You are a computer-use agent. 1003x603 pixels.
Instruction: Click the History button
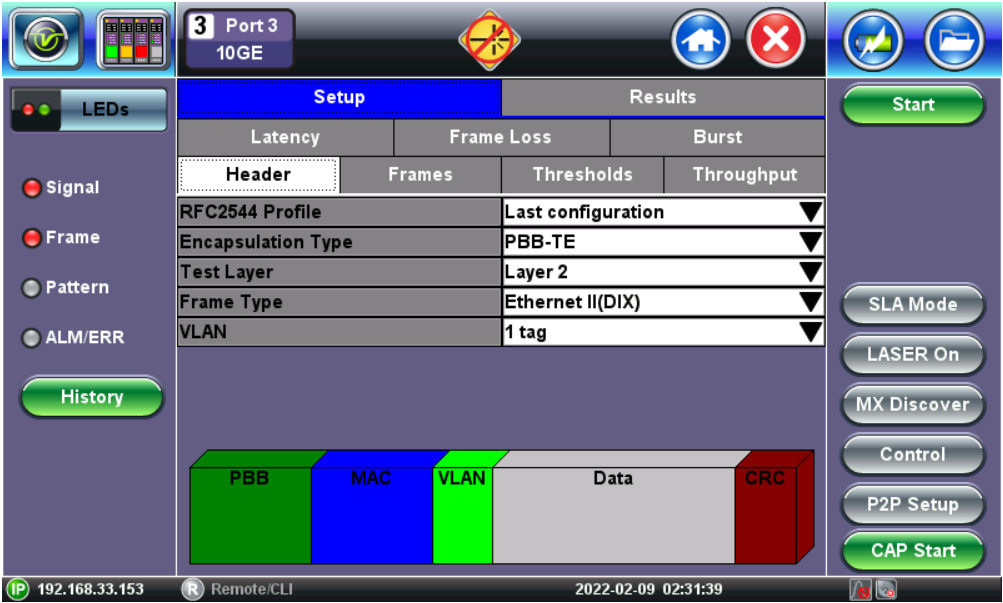91,397
